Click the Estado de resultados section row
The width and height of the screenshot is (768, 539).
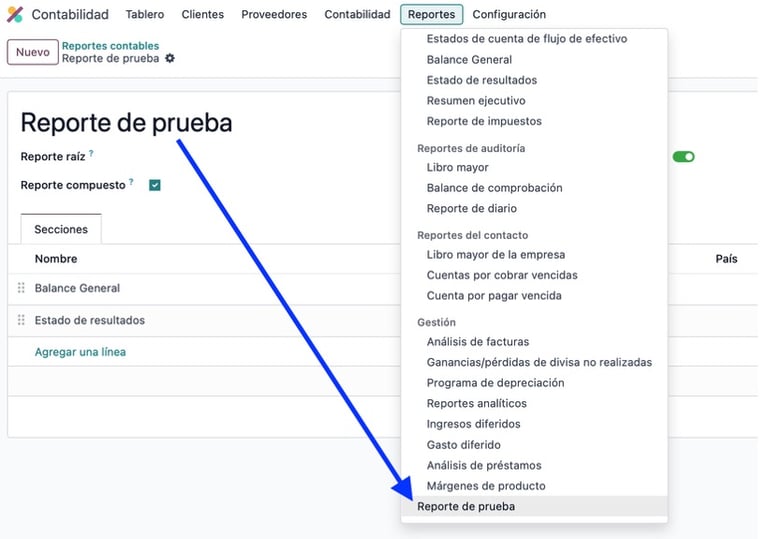[x=90, y=320]
